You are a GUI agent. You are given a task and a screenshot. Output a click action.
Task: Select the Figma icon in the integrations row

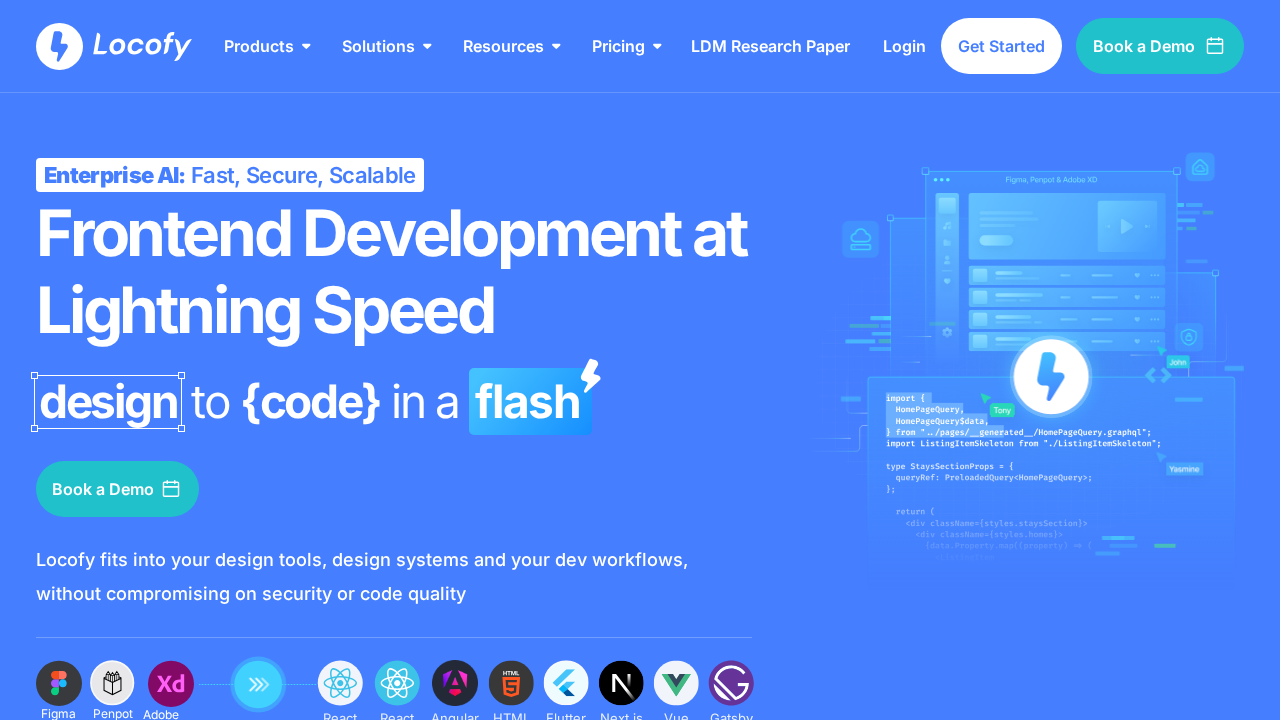[x=59, y=683]
